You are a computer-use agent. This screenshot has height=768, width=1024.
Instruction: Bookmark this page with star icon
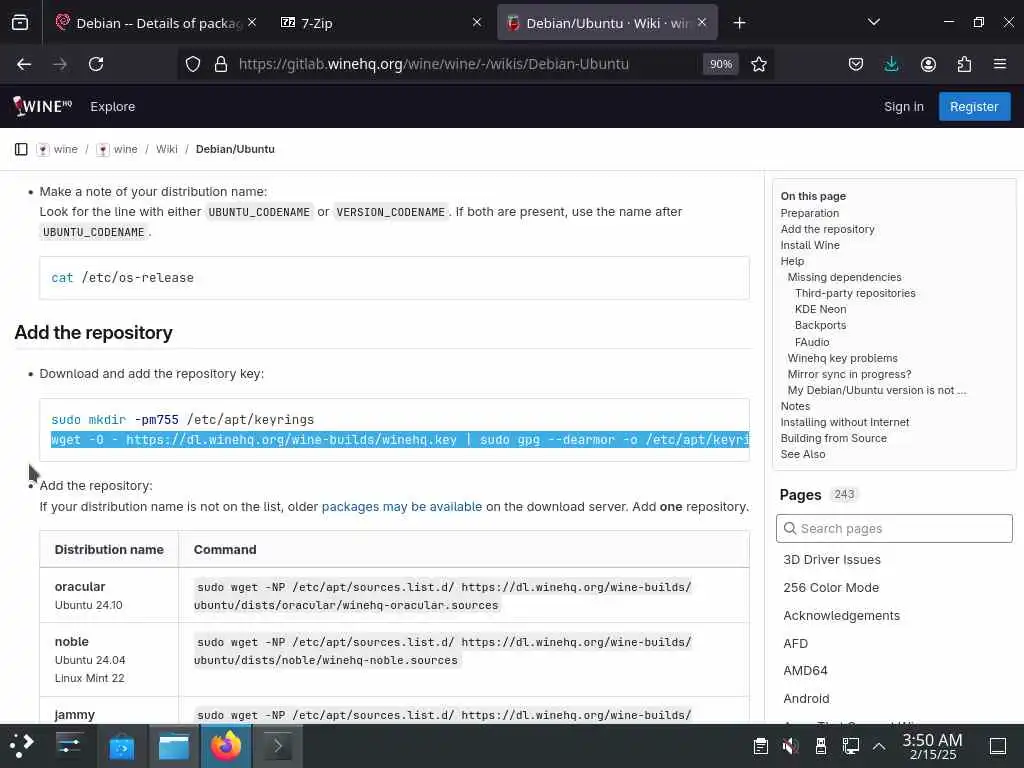pyautogui.click(x=758, y=64)
